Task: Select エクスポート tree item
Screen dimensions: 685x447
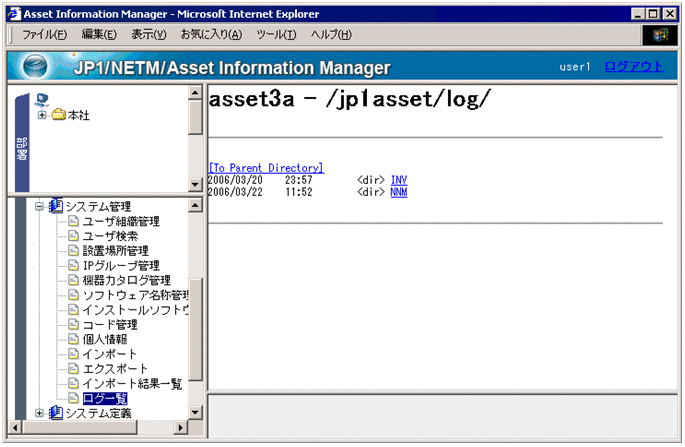Action: pyautogui.click(x=115, y=368)
